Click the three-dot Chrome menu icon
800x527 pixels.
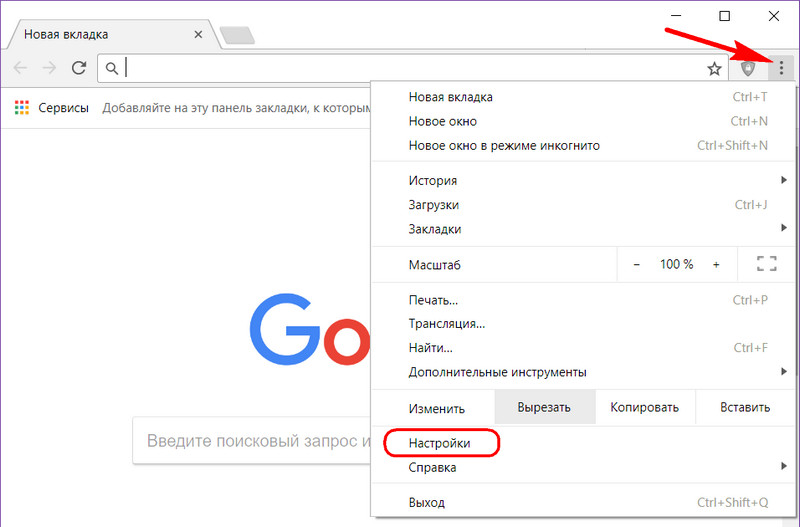click(781, 68)
